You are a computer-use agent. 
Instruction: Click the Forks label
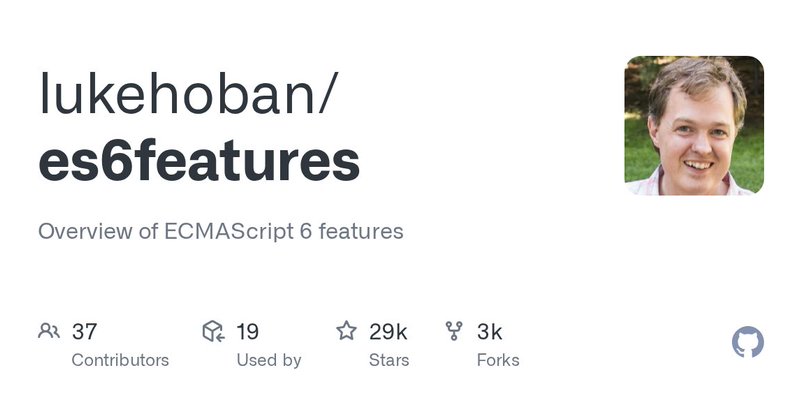(x=498, y=360)
